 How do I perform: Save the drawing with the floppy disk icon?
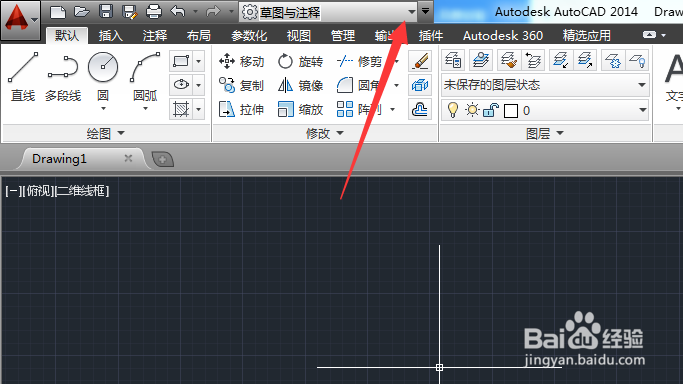106,12
